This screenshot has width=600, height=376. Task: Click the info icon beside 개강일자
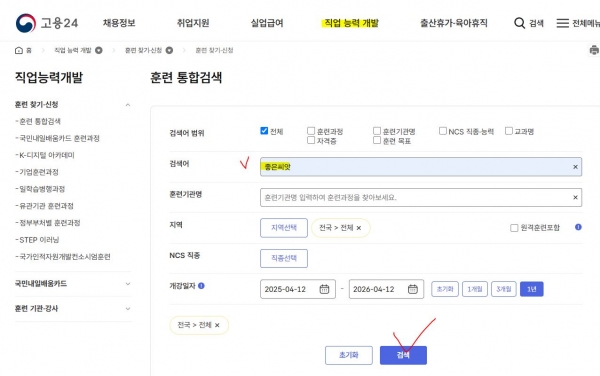201,286
